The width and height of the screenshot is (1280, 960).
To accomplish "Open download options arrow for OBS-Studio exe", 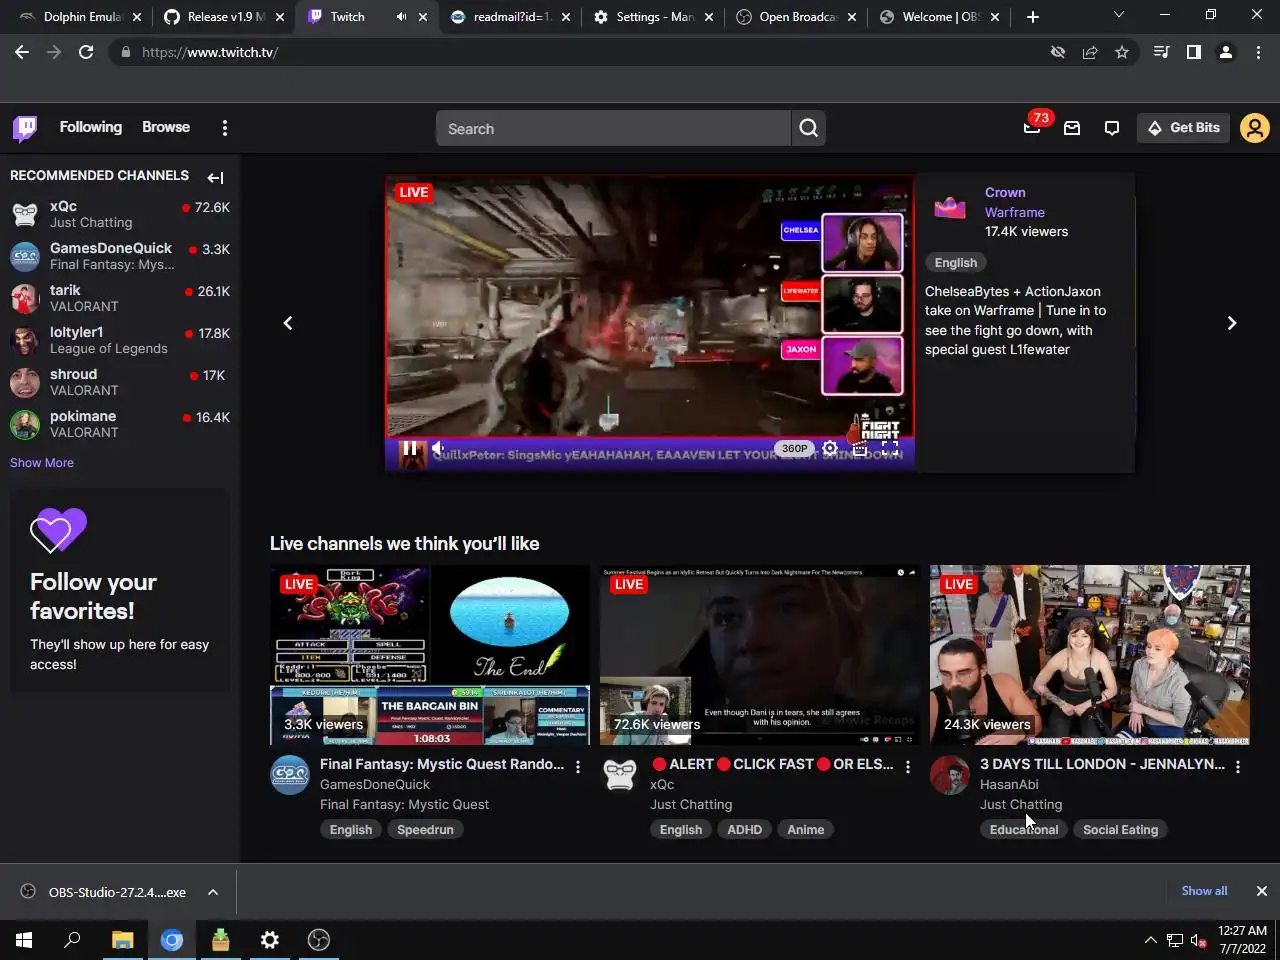I will tap(213, 892).
